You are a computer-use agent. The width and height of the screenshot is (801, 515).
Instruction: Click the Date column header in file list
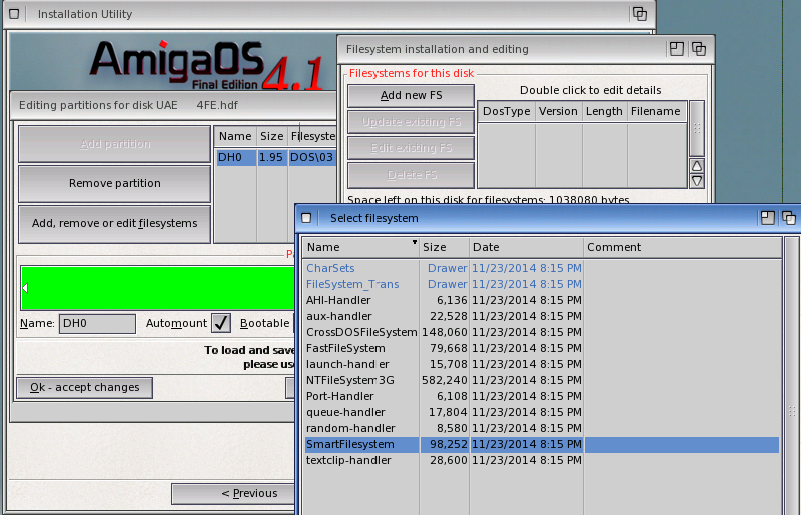tap(526, 247)
